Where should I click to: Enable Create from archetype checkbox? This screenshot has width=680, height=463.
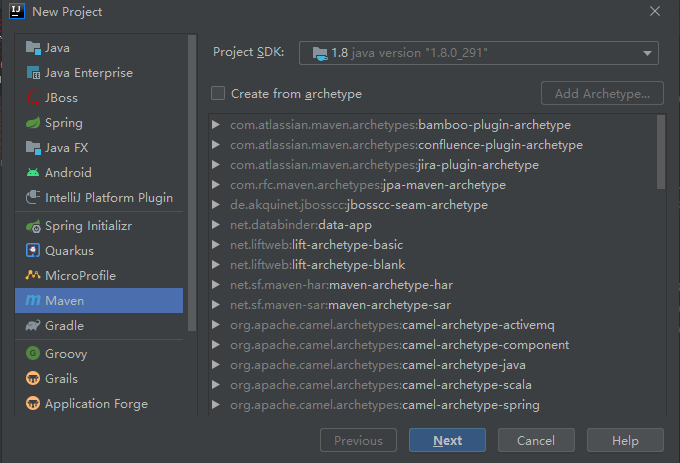[218, 94]
